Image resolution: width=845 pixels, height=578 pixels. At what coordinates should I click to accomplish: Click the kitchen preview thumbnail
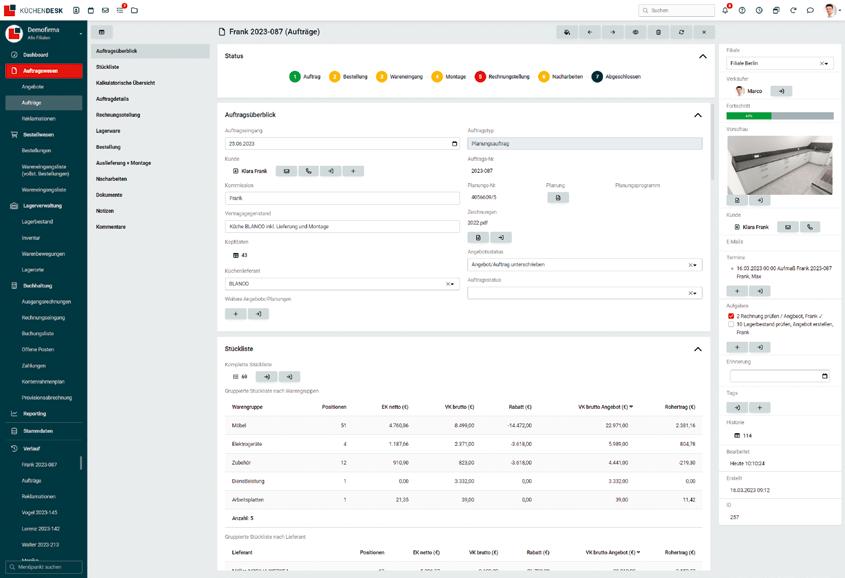pyautogui.click(x=780, y=165)
